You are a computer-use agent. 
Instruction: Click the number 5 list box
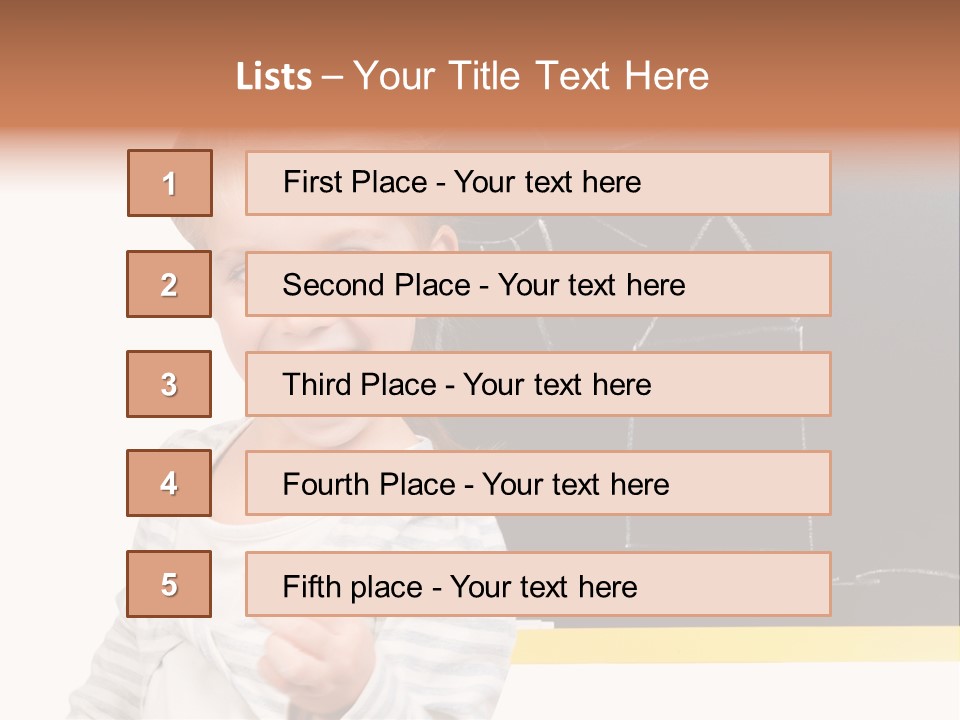click(170, 584)
